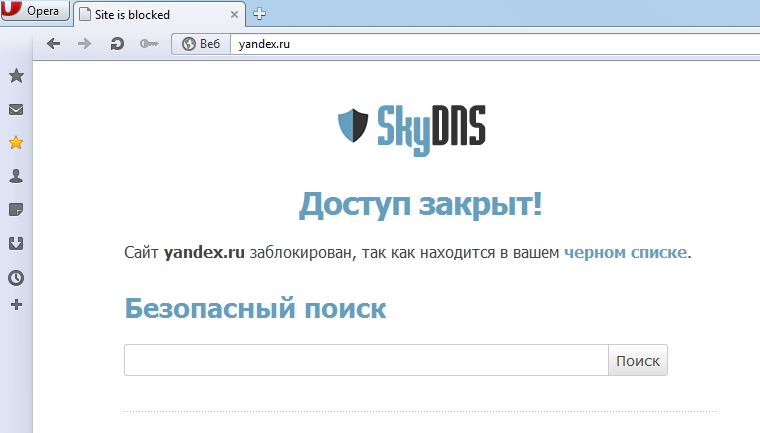
Task: Click the Веб site badge
Action: [x=201, y=44]
